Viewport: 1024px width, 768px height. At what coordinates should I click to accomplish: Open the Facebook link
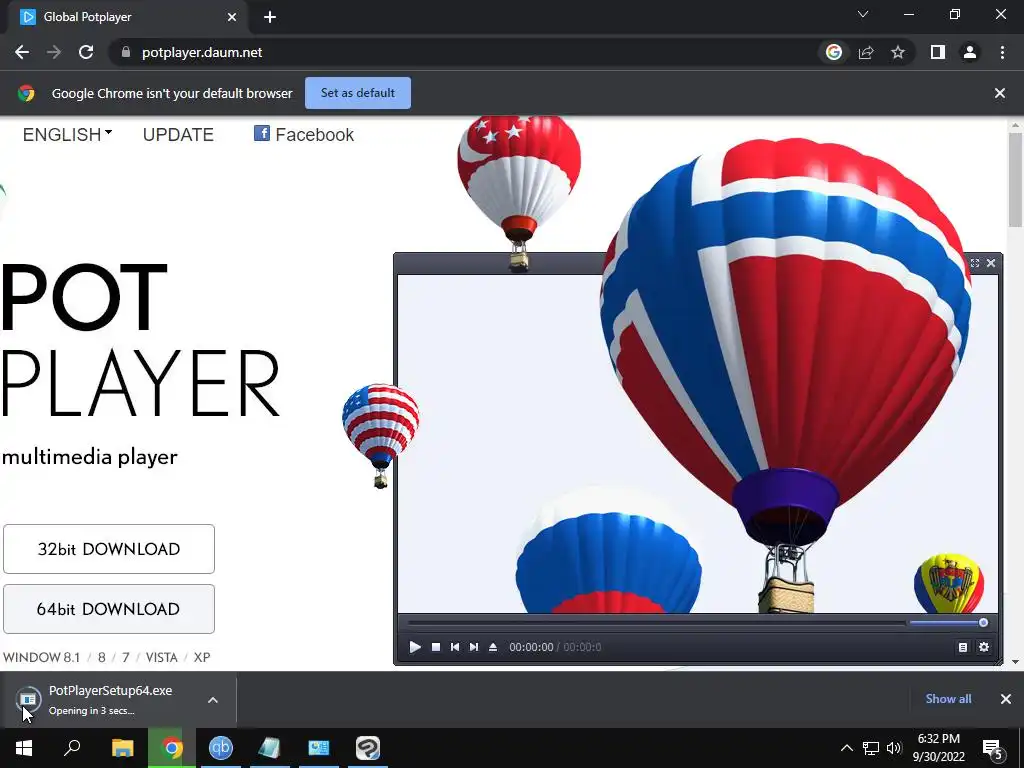point(304,135)
